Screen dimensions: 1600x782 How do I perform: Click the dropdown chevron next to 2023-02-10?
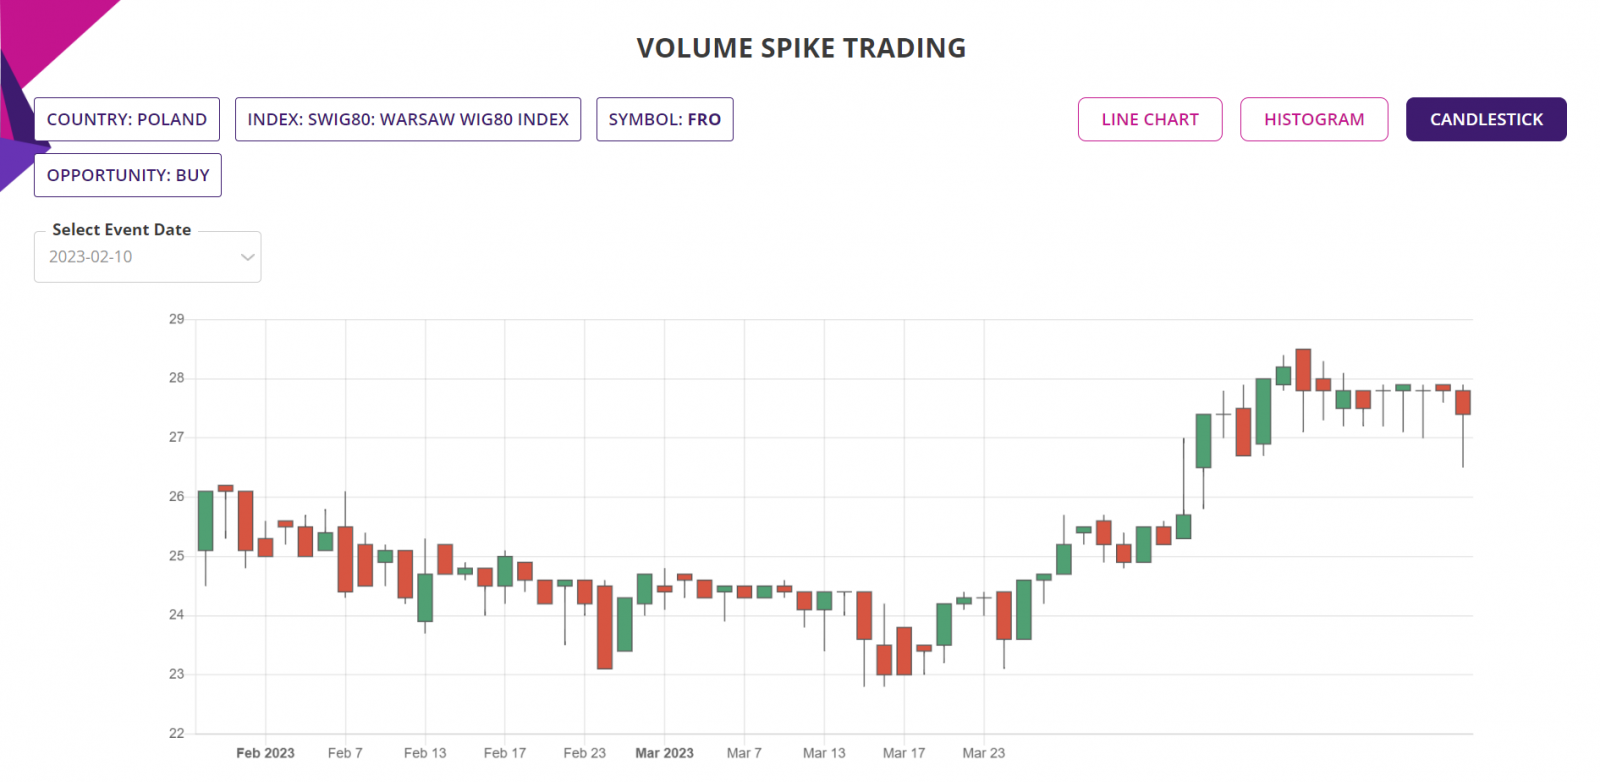[247, 257]
